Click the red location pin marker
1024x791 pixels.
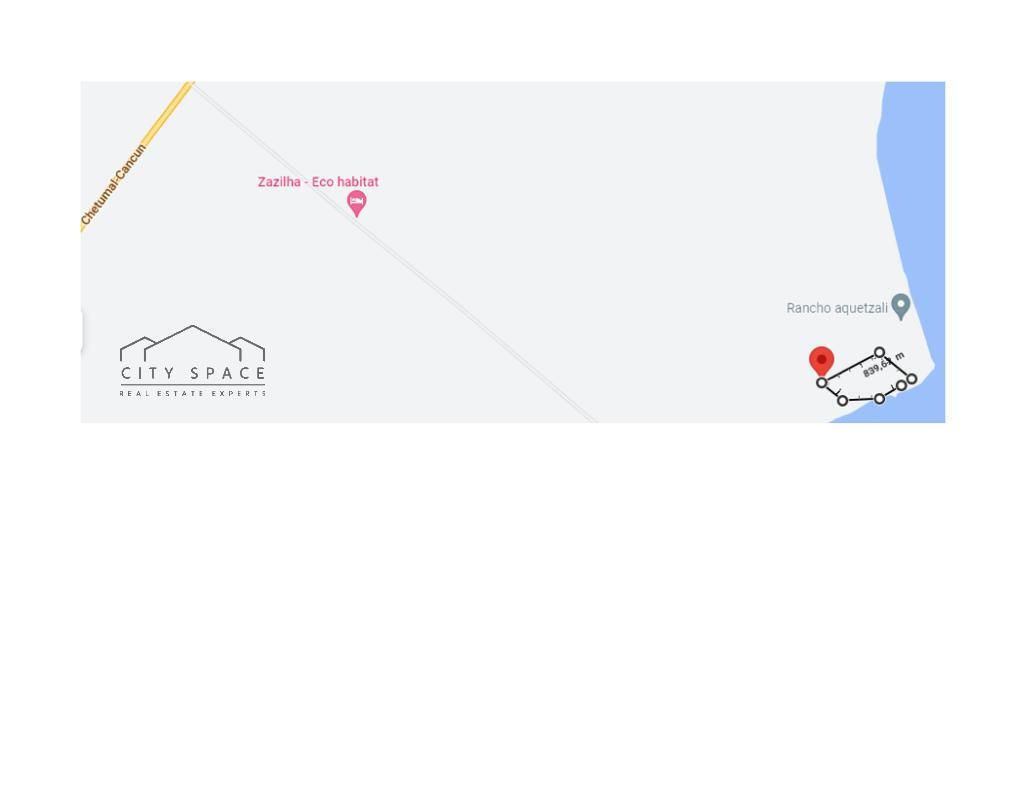click(x=822, y=361)
